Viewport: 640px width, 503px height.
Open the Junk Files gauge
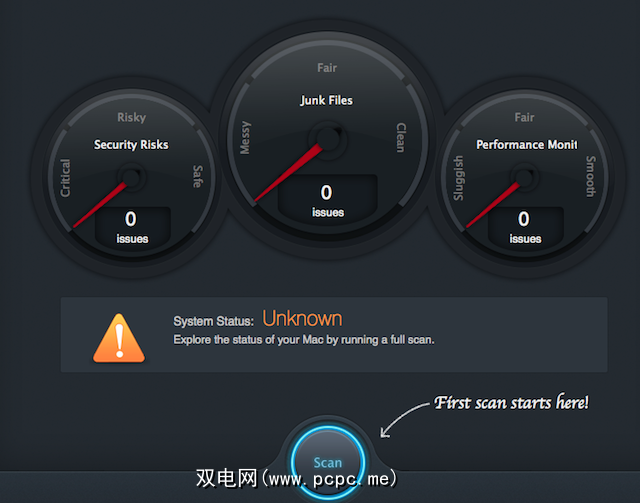(x=327, y=139)
